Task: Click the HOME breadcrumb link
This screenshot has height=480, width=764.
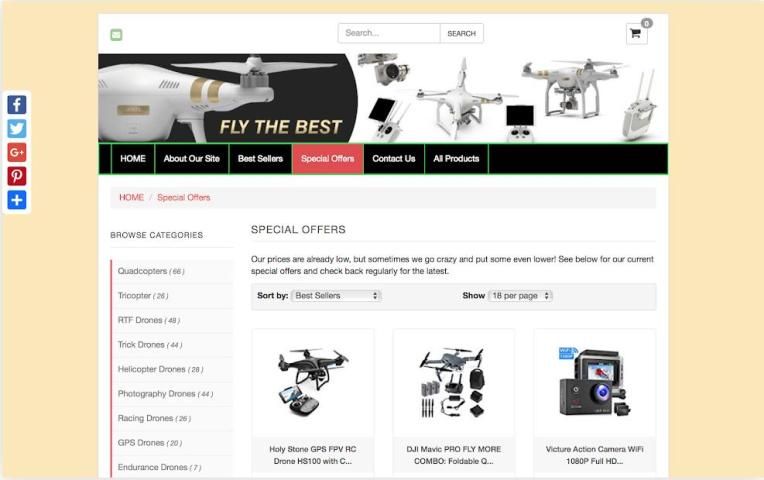Action: point(132,197)
